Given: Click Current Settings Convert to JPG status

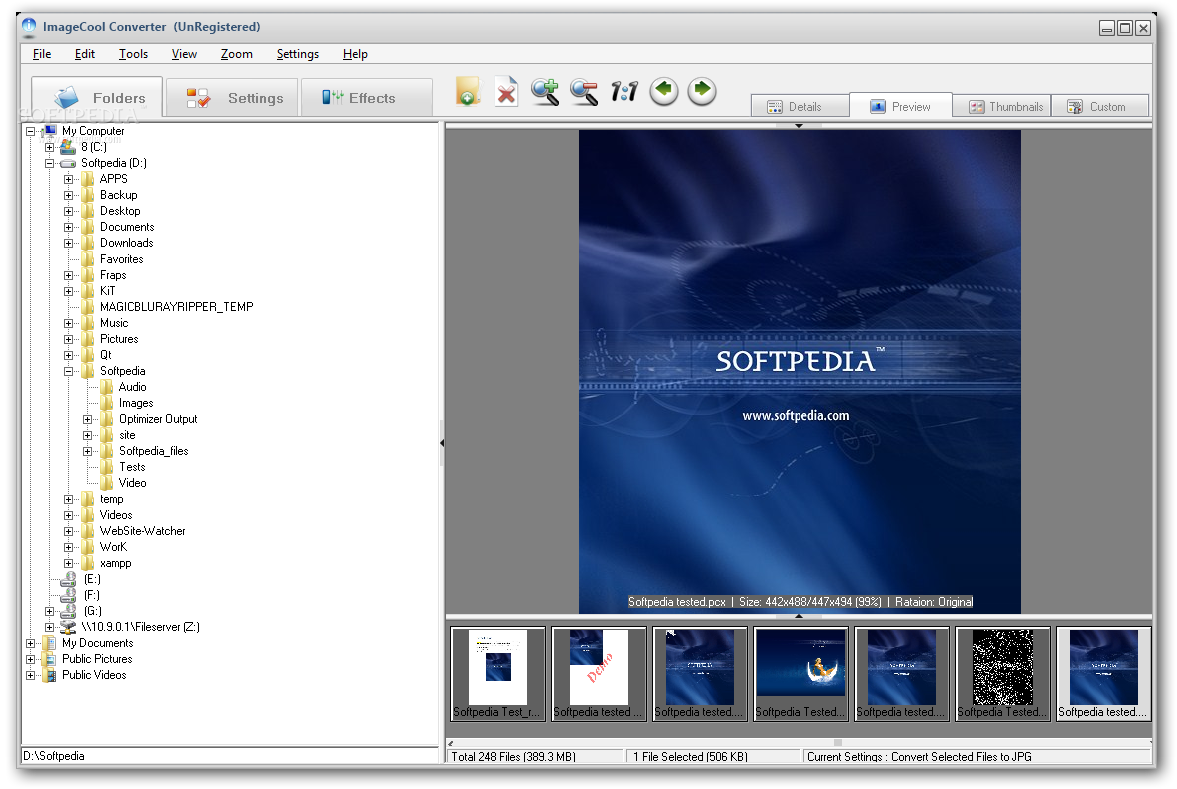Looking at the screenshot, I should point(977,756).
